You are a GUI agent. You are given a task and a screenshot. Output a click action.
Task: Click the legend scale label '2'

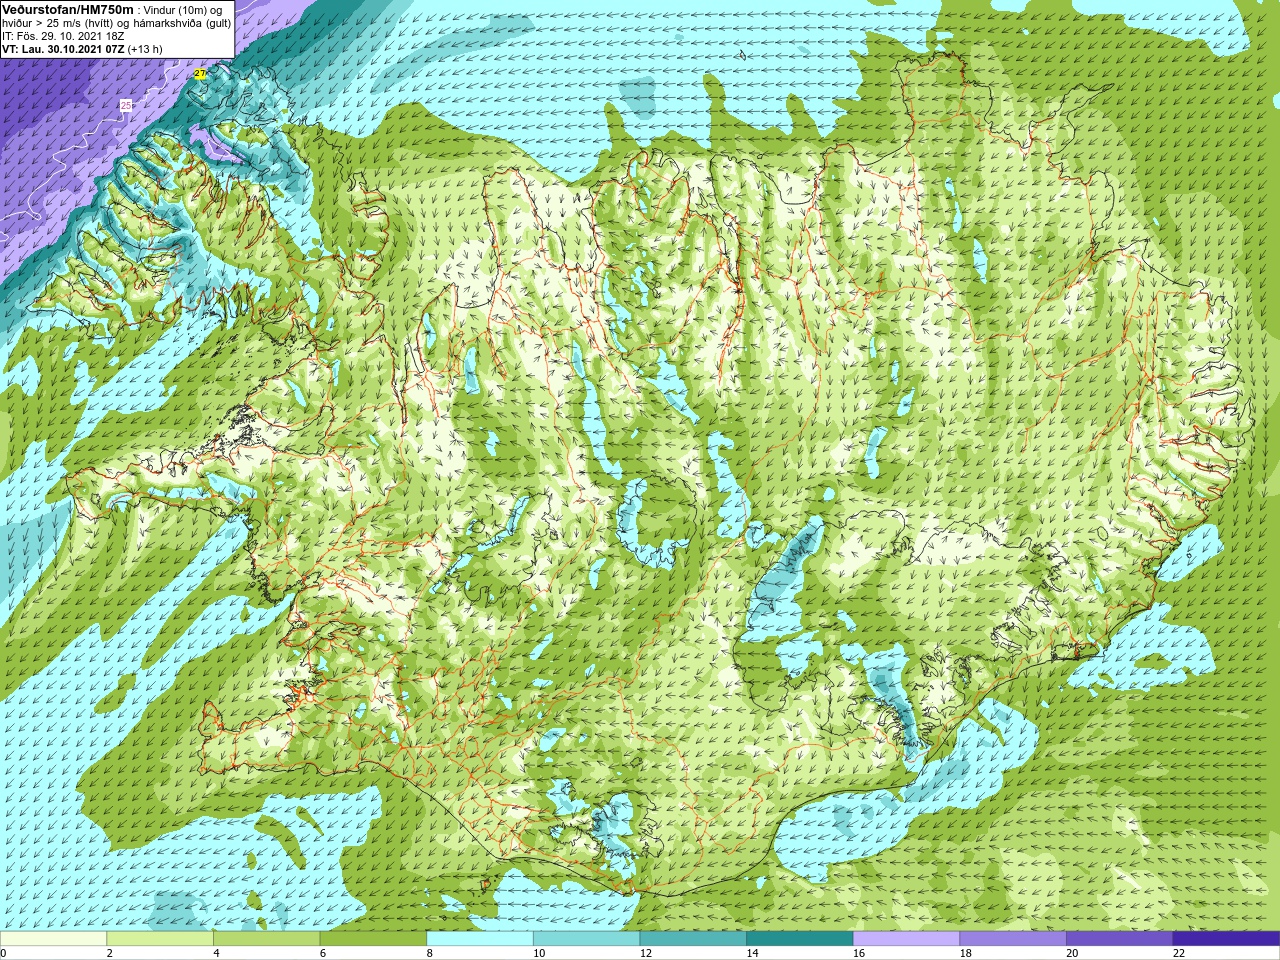click(110, 953)
